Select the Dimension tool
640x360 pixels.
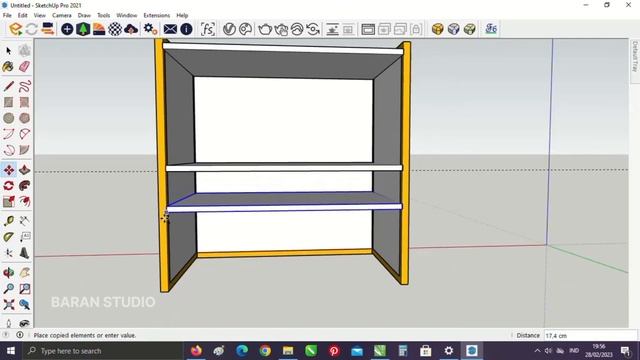click(x=24, y=221)
